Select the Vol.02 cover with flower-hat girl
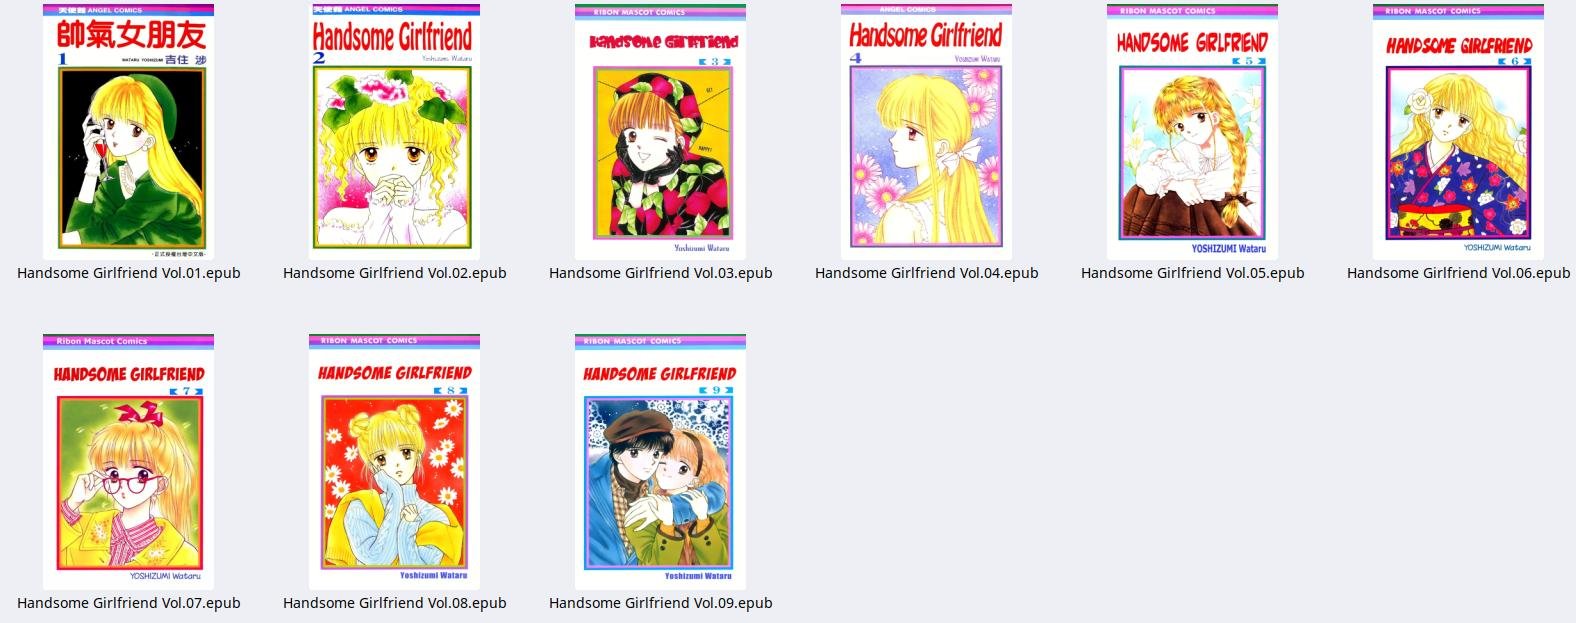This screenshot has width=1576, height=623. pos(394,132)
